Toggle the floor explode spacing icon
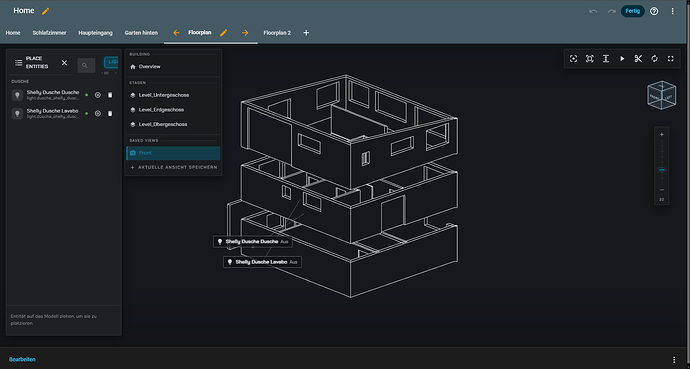This screenshot has width=690, height=369. pos(606,58)
